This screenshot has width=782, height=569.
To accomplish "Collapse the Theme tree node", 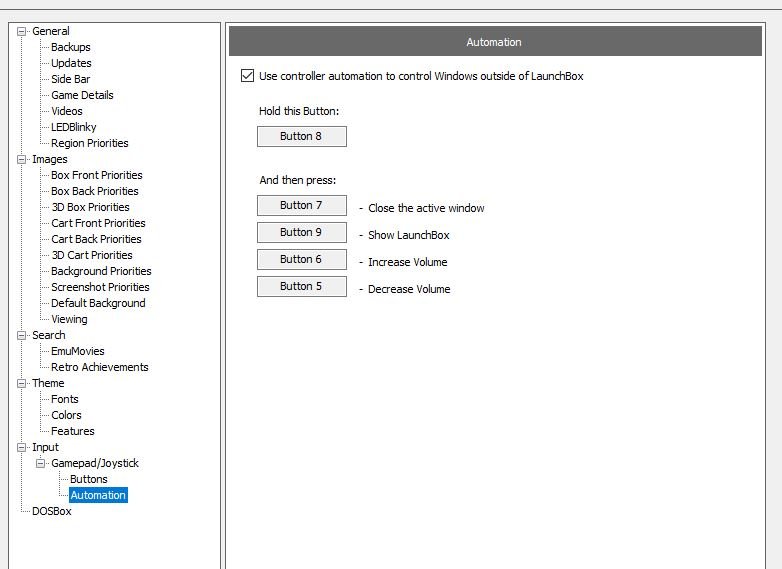I will (x=21, y=383).
